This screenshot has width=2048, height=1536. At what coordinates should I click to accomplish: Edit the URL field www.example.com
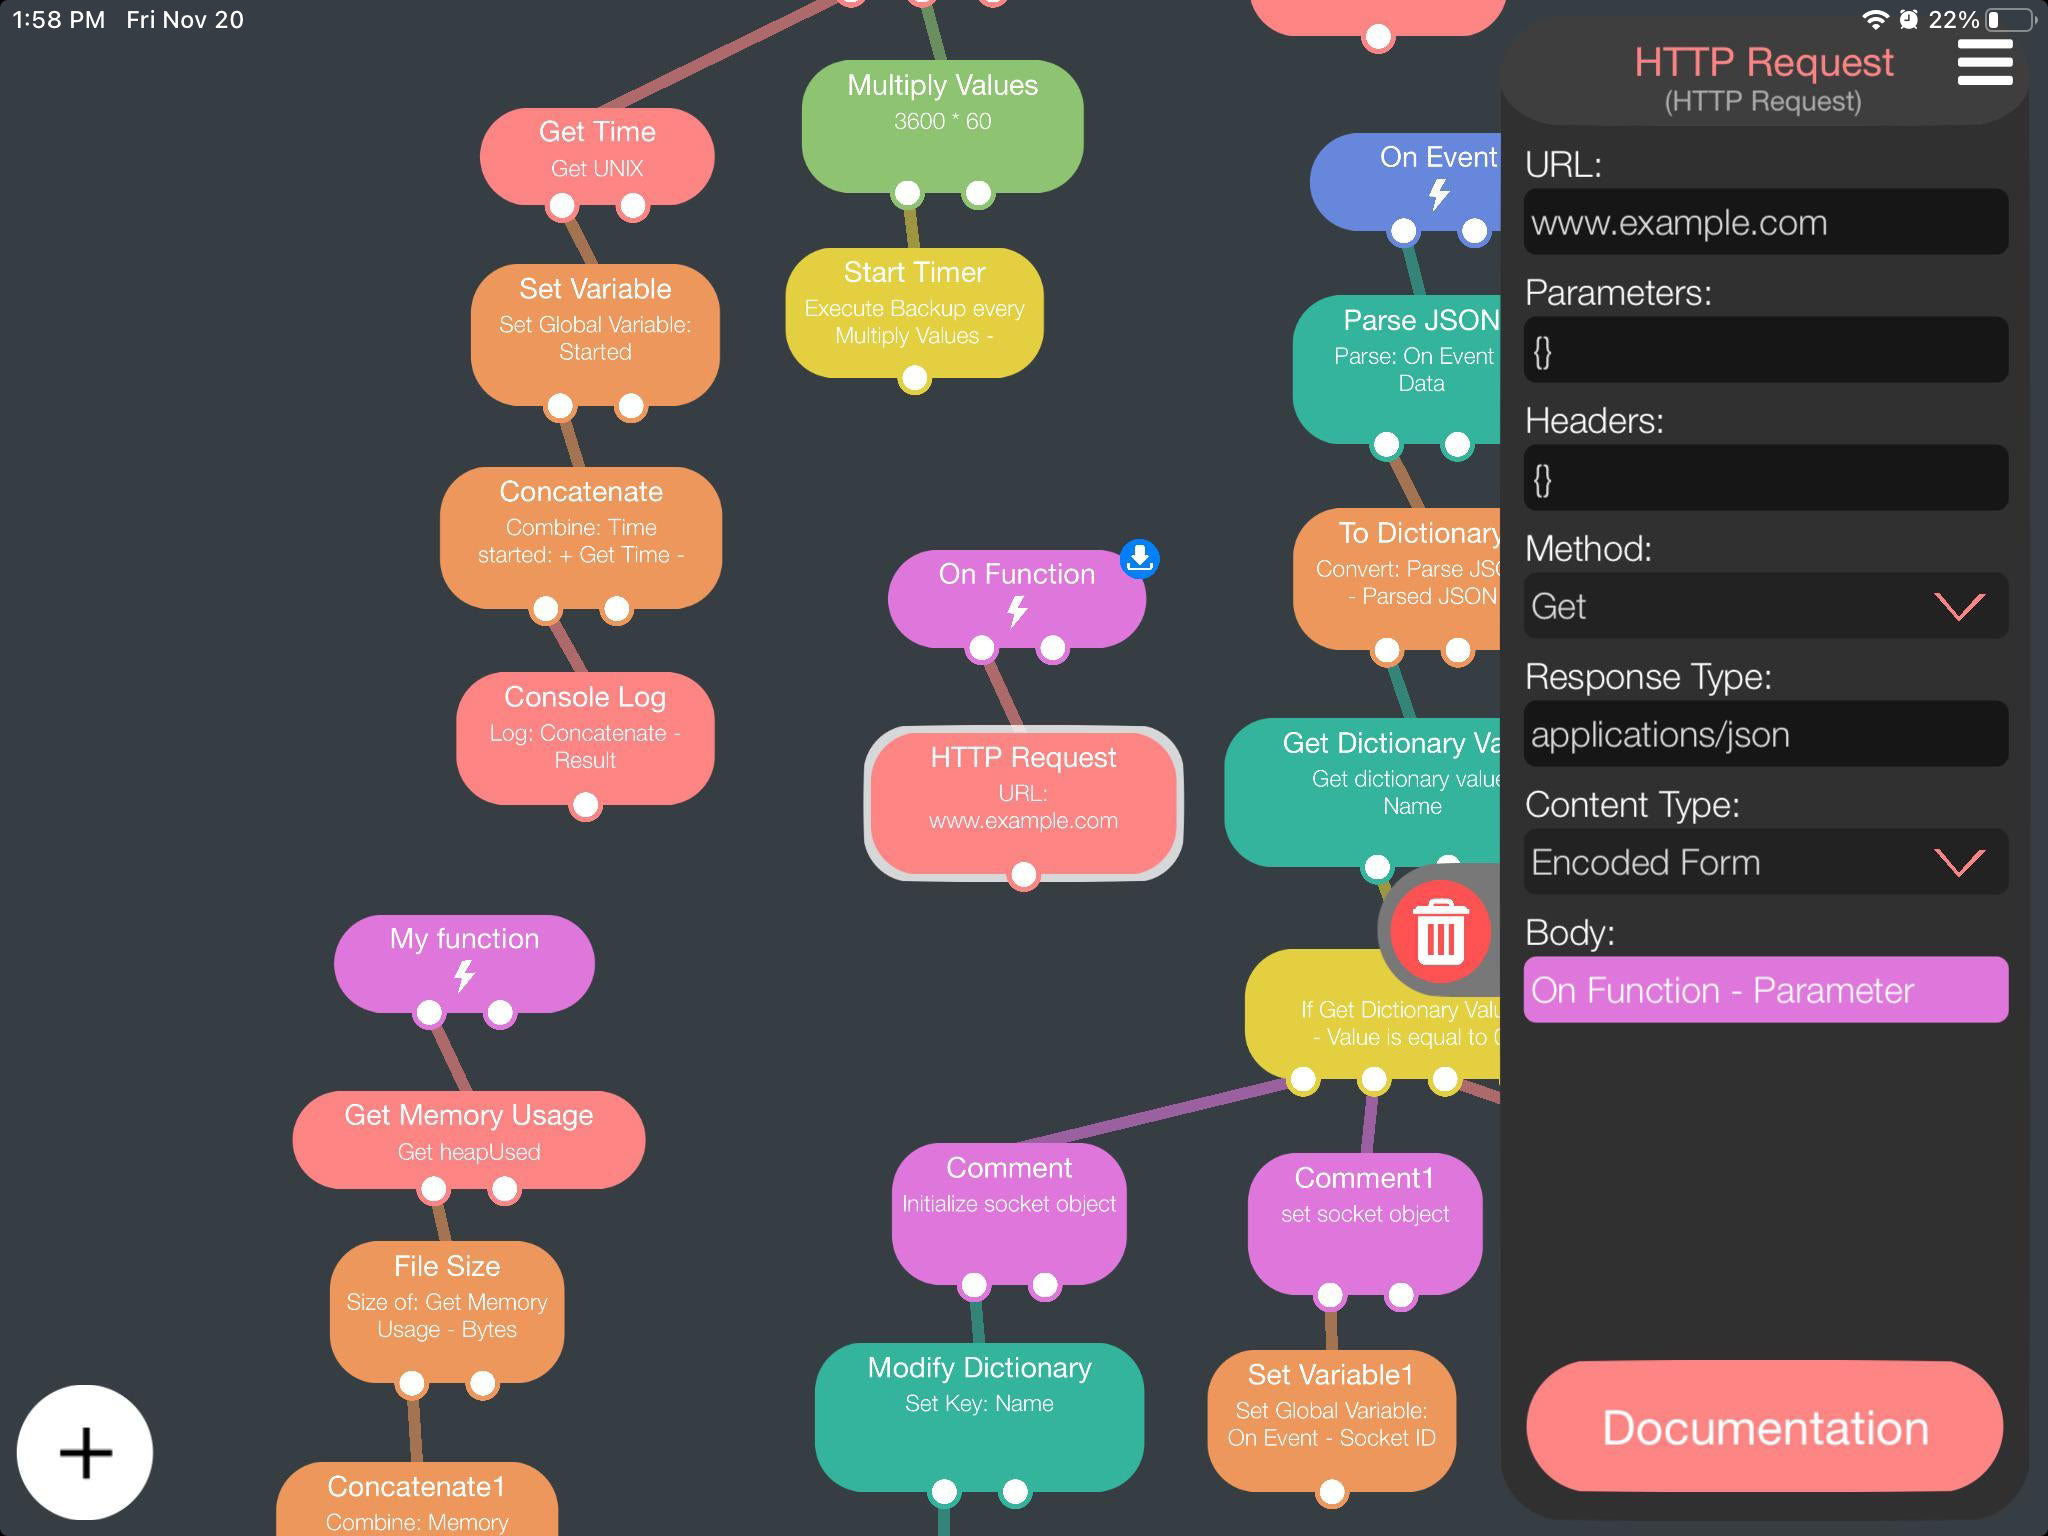coord(1764,222)
